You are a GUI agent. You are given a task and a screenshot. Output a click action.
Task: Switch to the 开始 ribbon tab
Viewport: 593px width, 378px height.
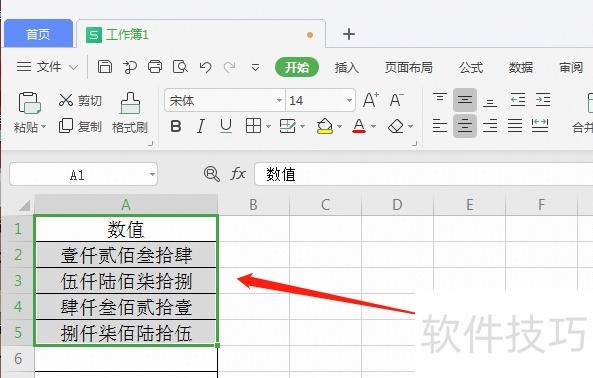pos(297,67)
